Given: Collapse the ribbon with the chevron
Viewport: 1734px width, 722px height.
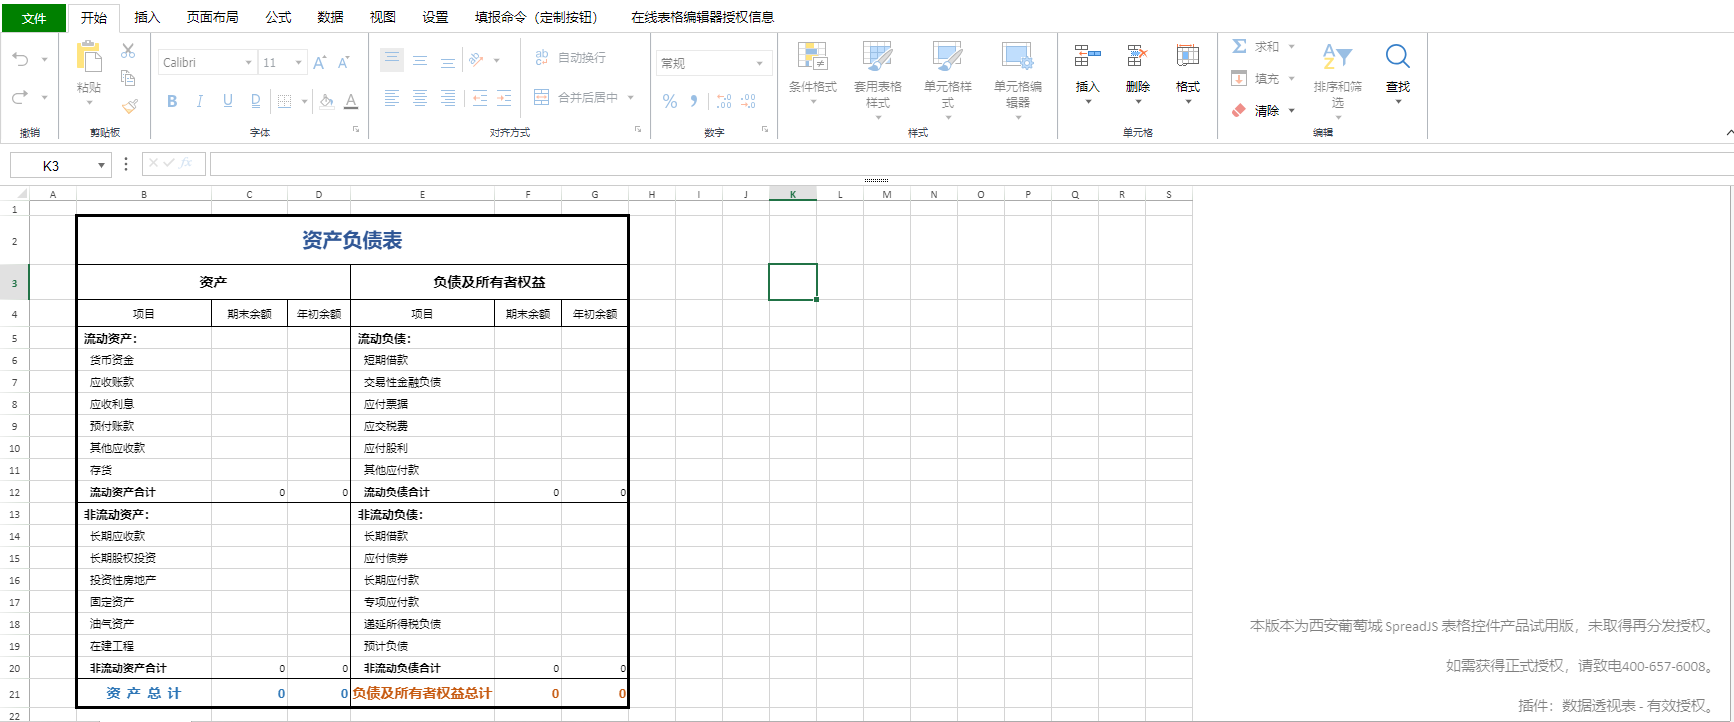Looking at the screenshot, I should tap(1728, 132).
